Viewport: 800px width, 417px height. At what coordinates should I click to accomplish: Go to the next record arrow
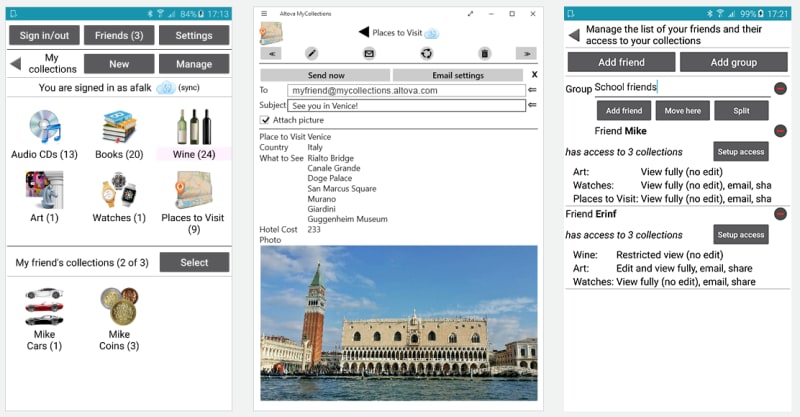[526, 53]
